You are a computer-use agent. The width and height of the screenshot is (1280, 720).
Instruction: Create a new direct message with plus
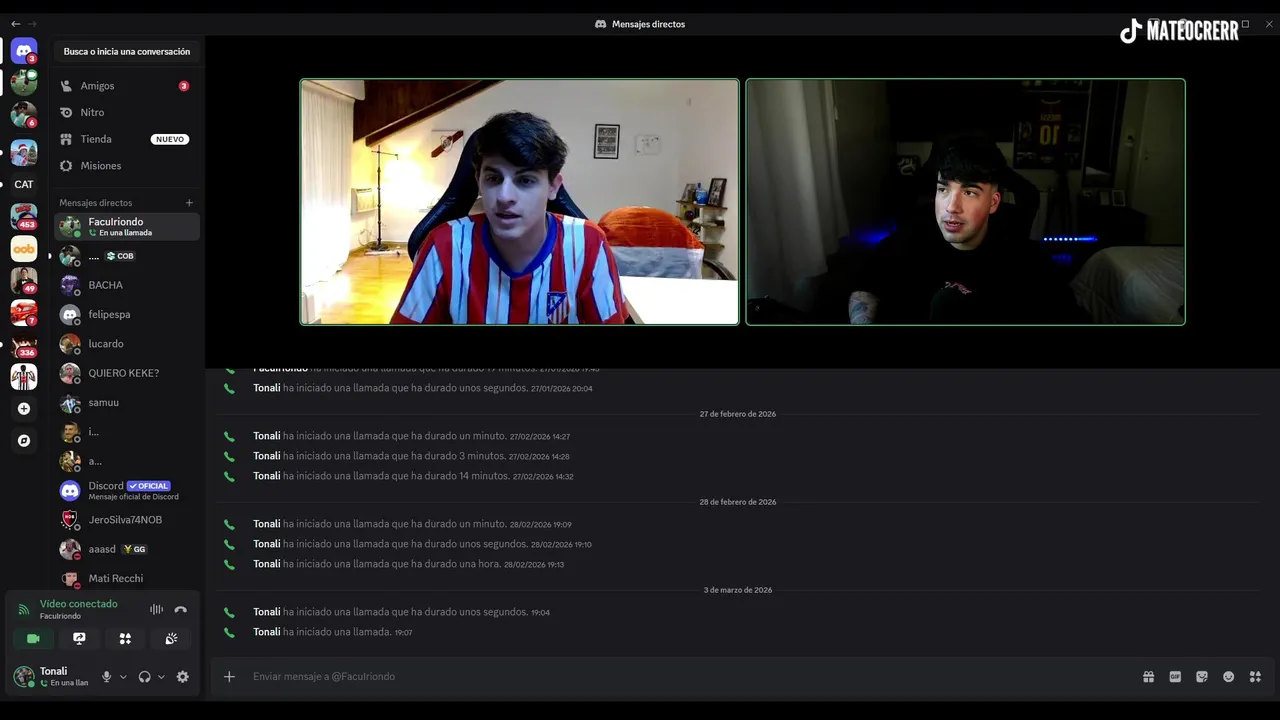(189, 203)
